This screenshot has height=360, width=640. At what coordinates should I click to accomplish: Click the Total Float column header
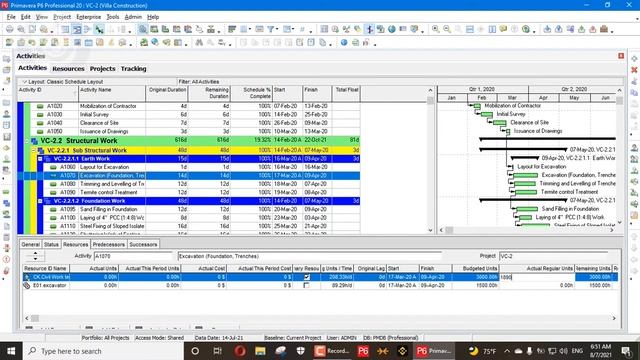pos(347,93)
